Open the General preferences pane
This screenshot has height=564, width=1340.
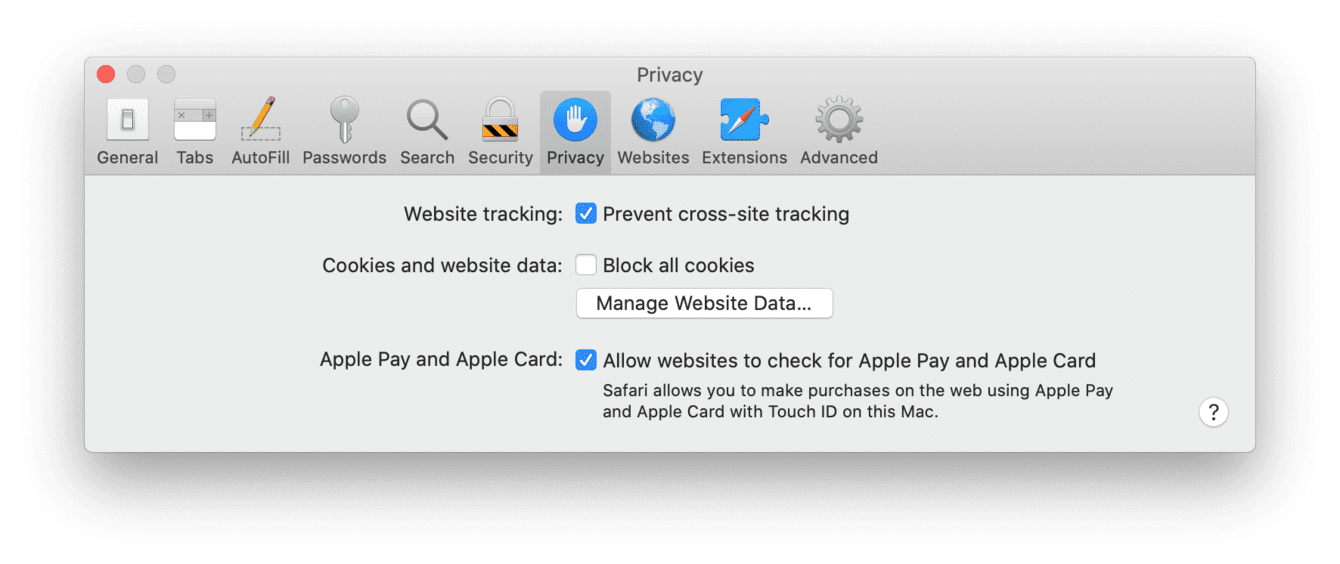pos(127,132)
